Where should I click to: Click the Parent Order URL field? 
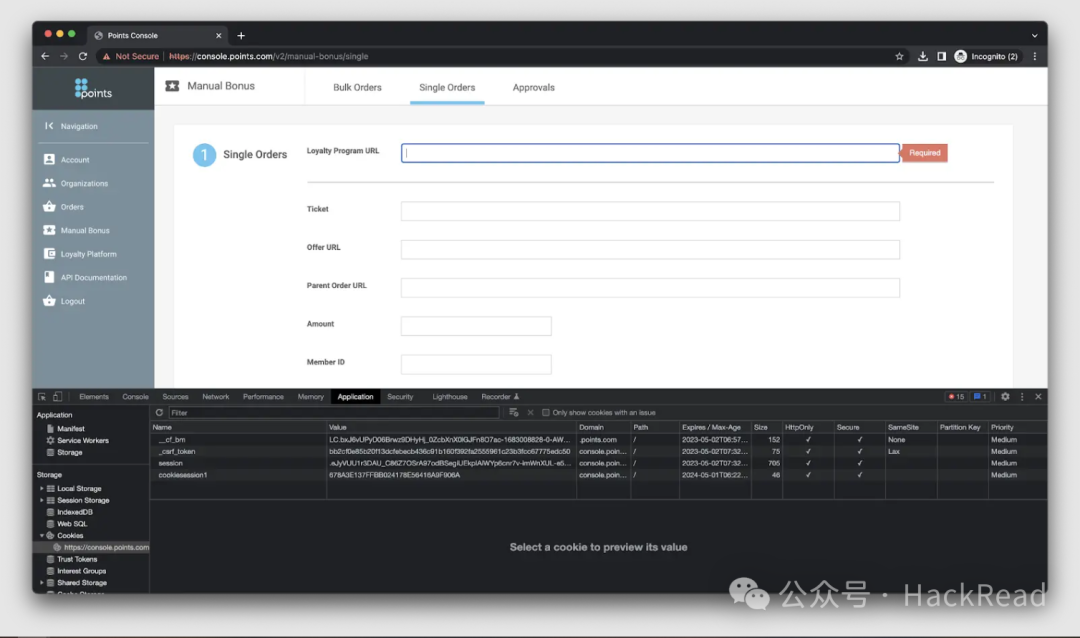click(x=650, y=288)
